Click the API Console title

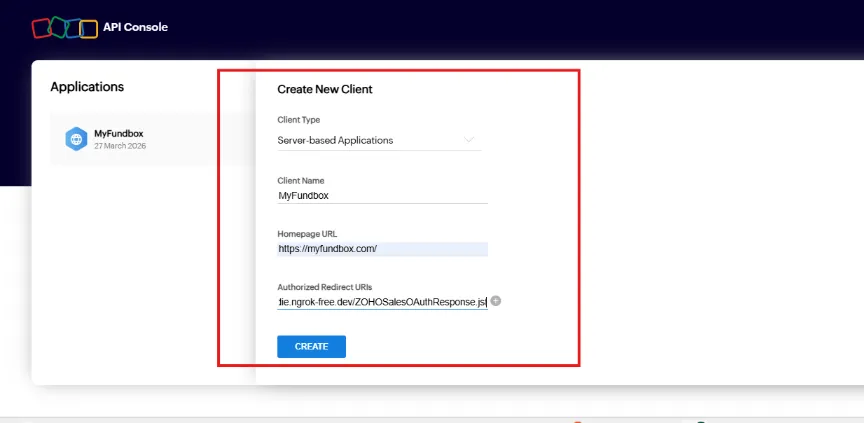pyautogui.click(x=135, y=27)
